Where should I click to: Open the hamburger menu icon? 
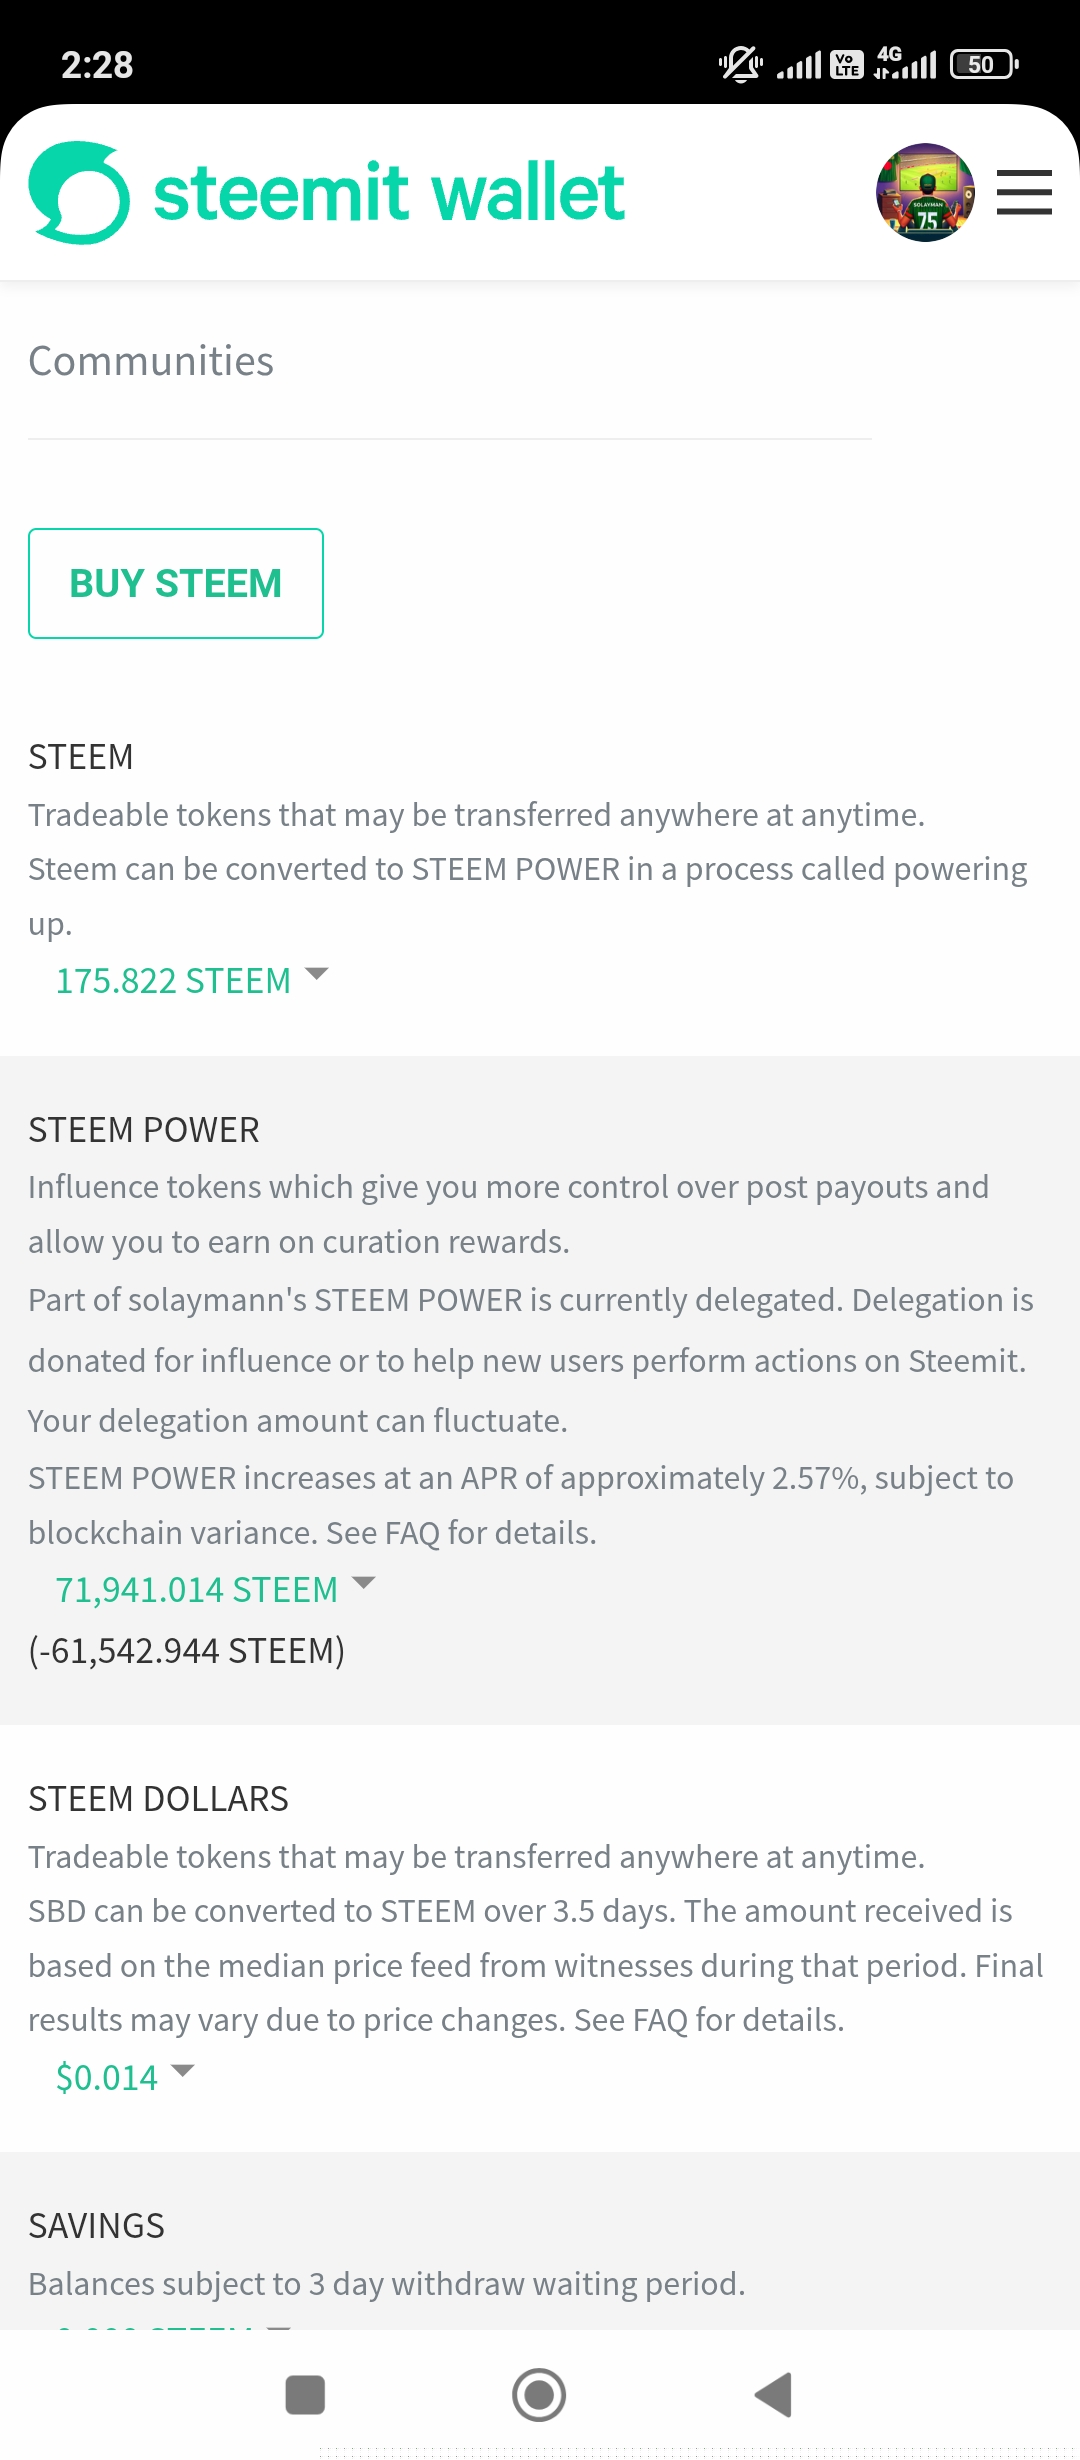(1024, 192)
